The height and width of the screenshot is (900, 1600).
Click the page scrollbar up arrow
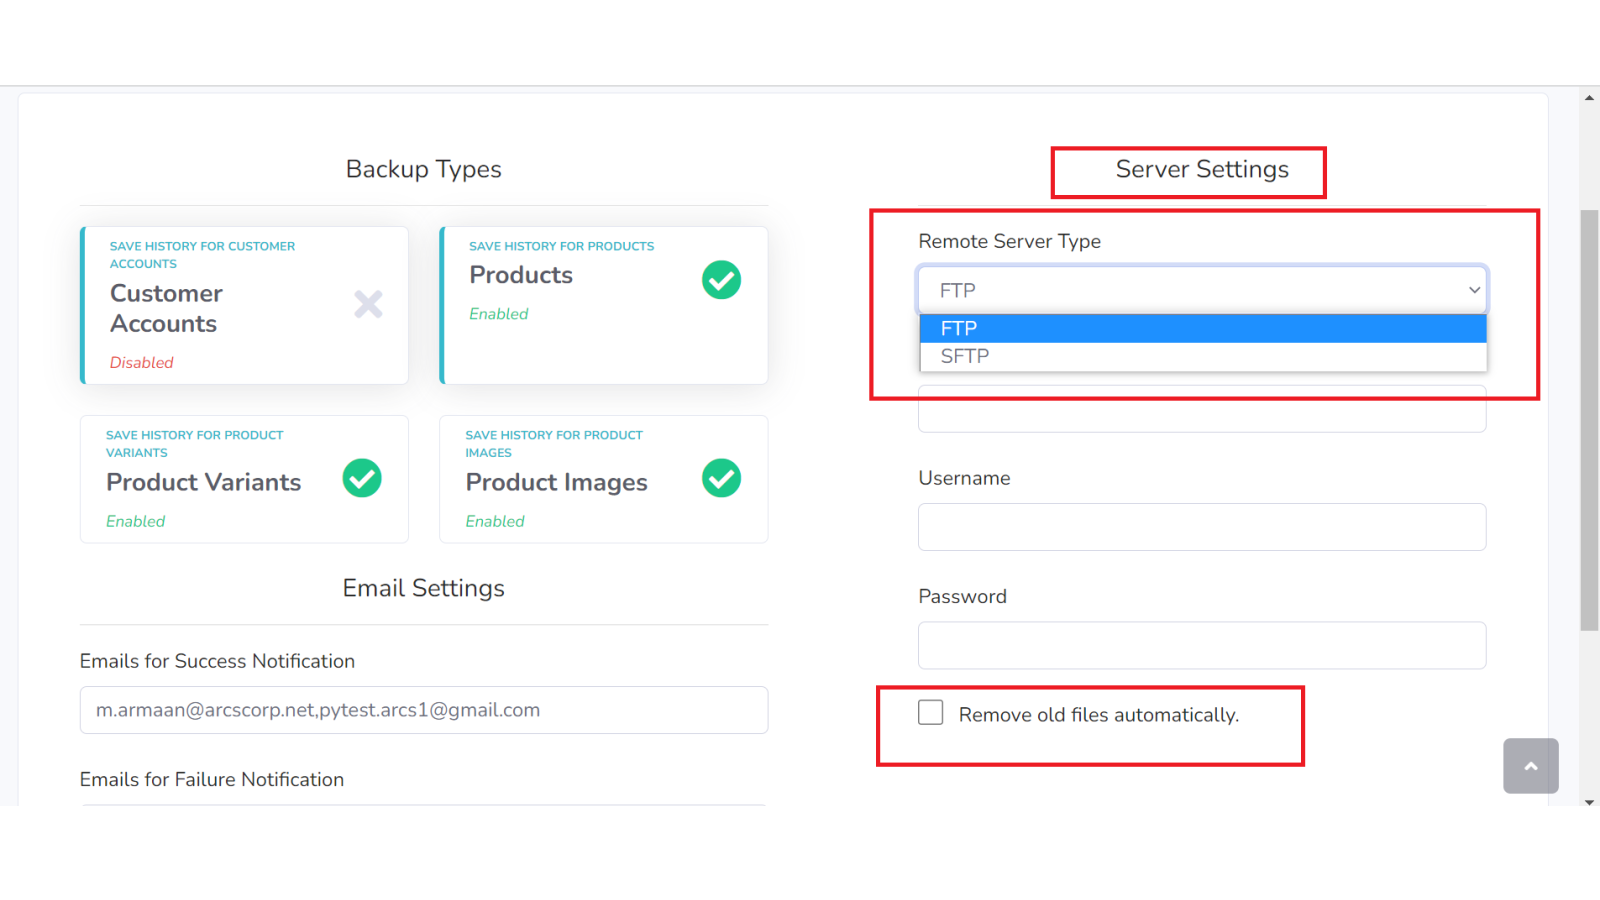[1589, 98]
